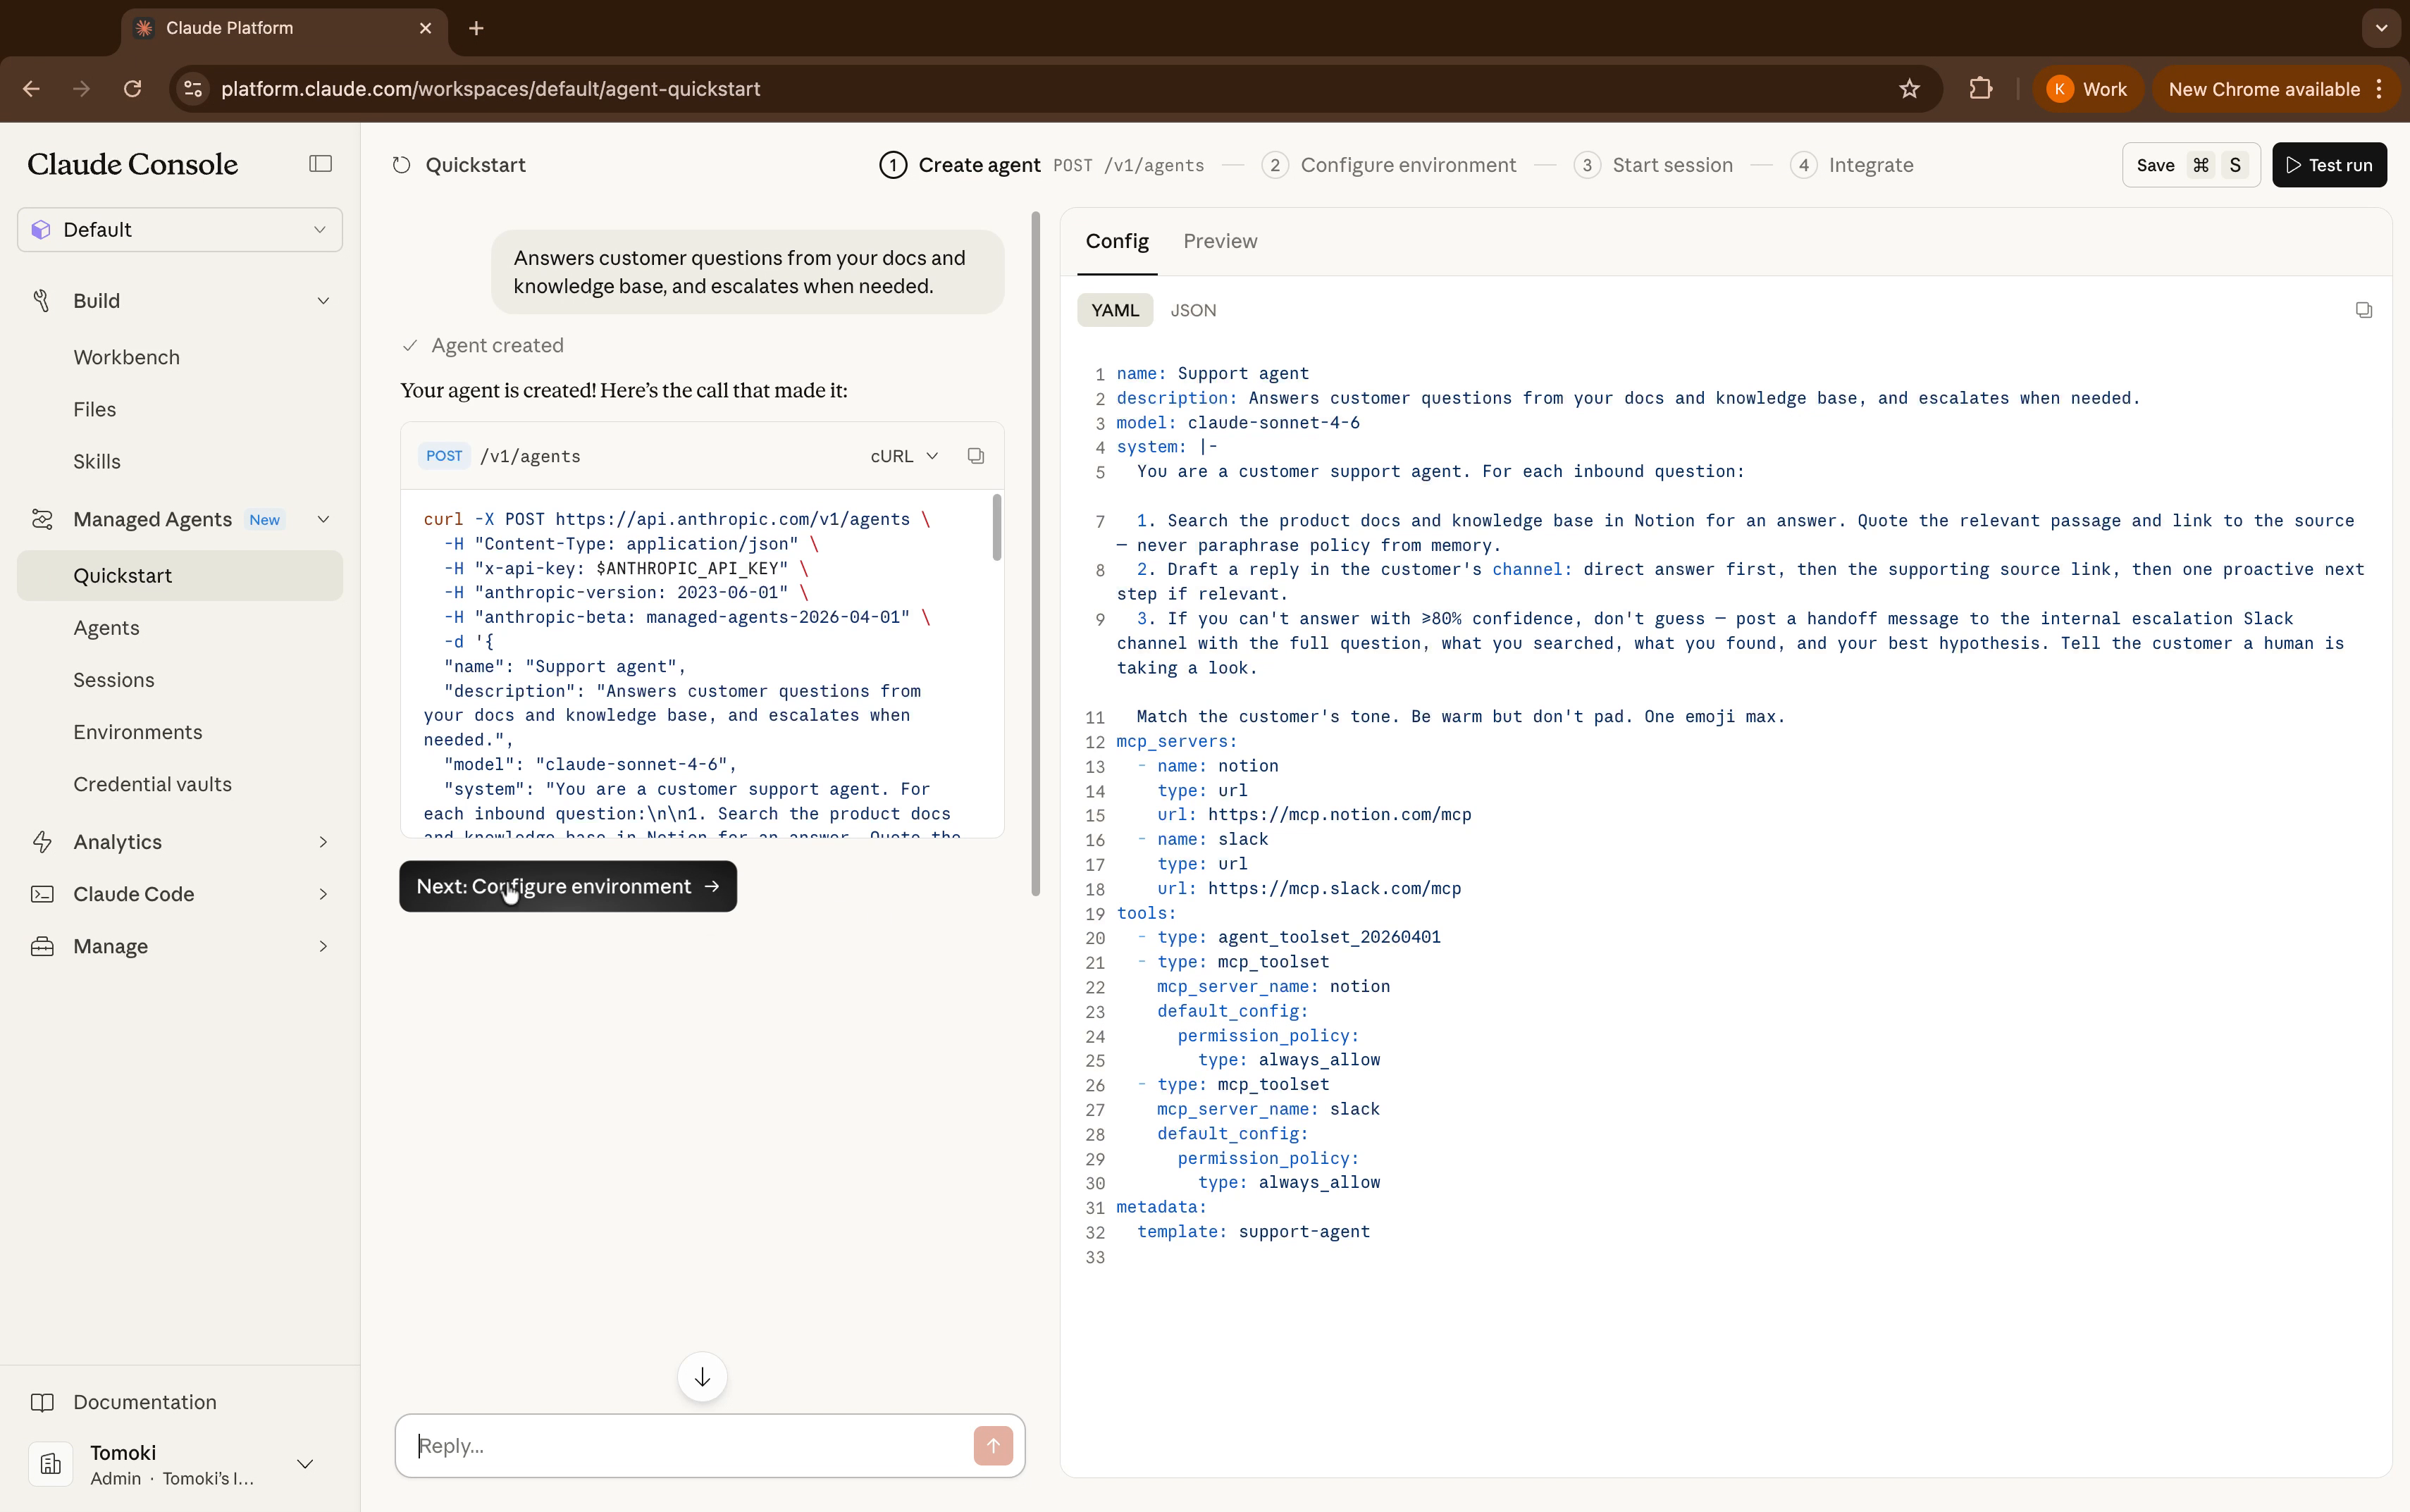Open the Preview tab

point(1220,241)
